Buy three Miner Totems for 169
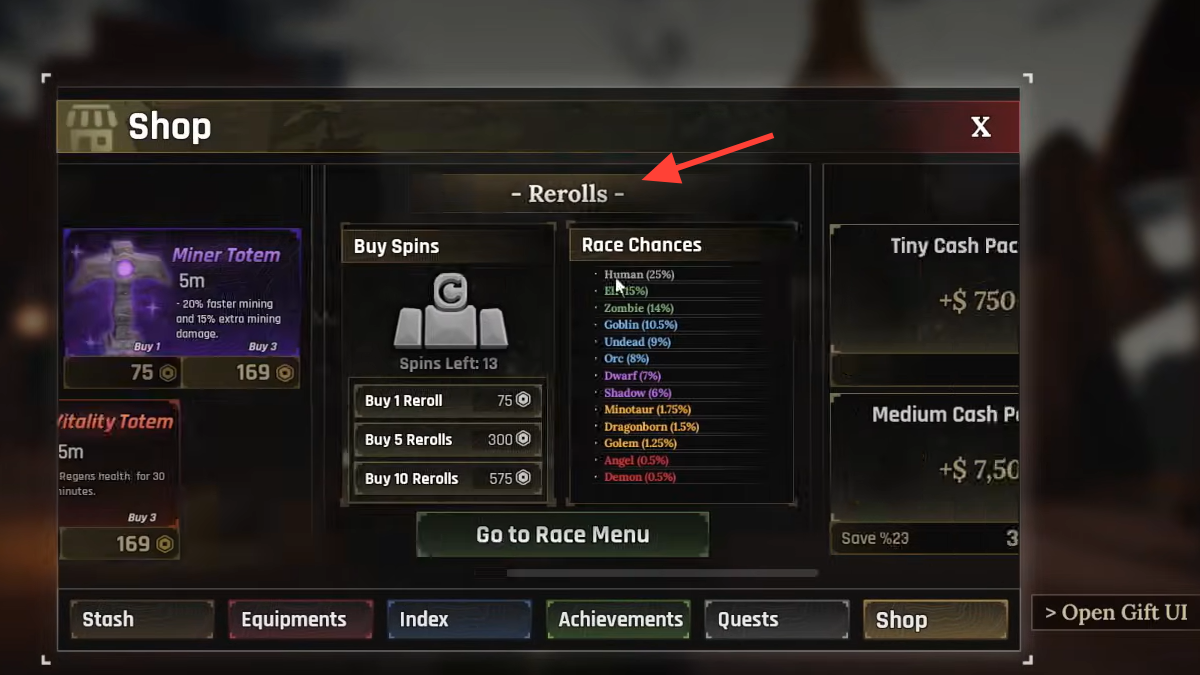The image size is (1200, 675). (x=241, y=373)
